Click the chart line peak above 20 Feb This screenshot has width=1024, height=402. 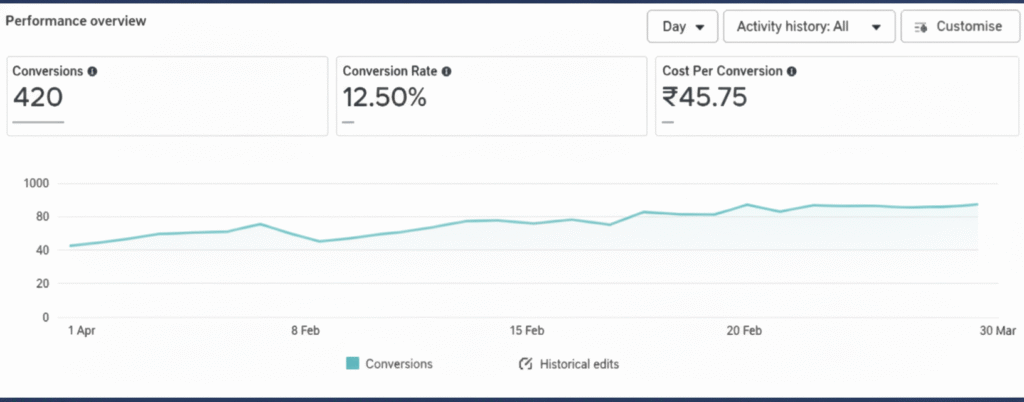tap(747, 205)
